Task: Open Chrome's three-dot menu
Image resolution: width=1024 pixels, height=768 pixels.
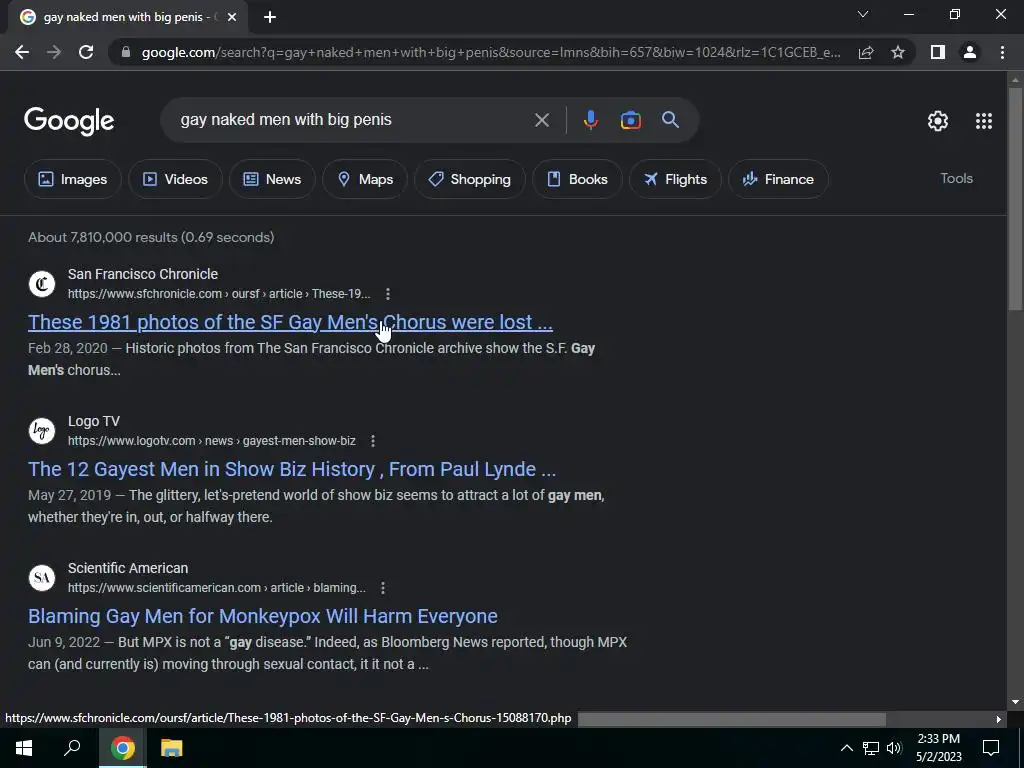Action: pos(1002,52)
